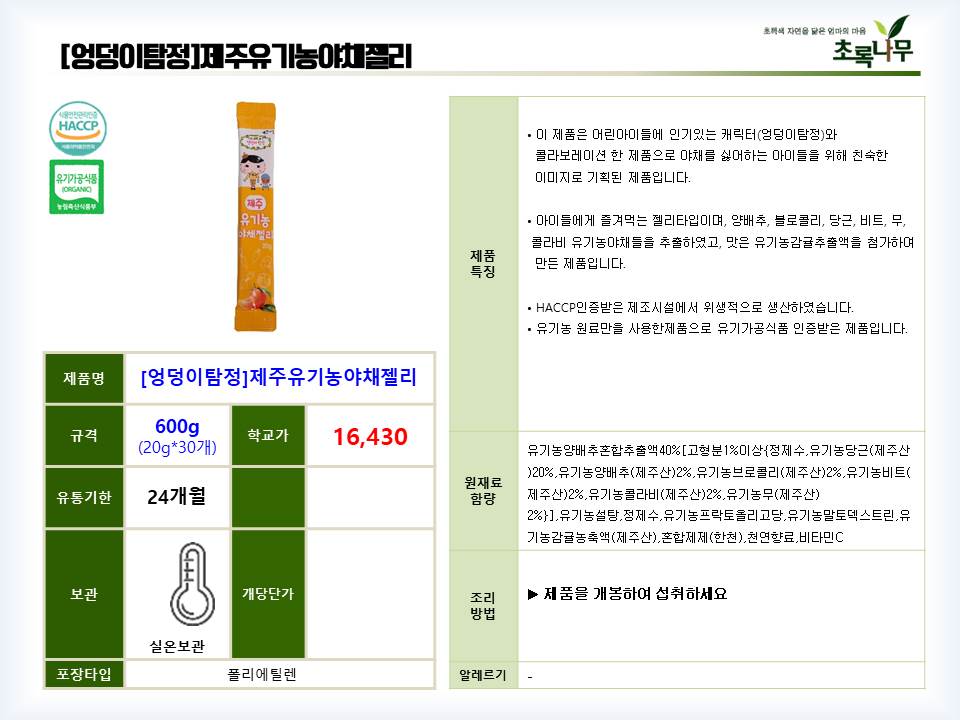
Task: Click the HACCP certification badge
Action: click(78, 129)
